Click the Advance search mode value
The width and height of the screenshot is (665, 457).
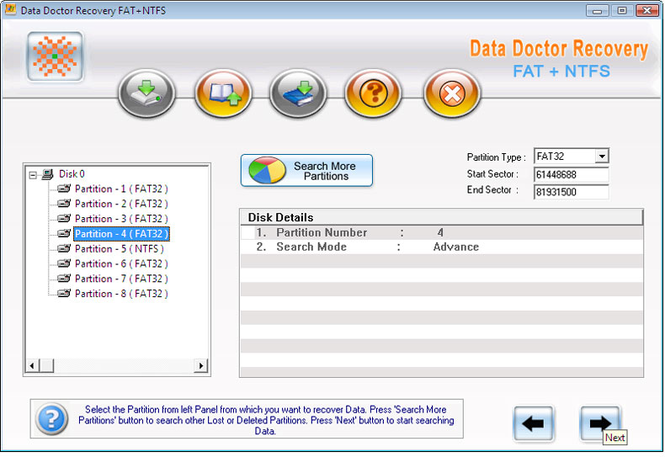456,247
